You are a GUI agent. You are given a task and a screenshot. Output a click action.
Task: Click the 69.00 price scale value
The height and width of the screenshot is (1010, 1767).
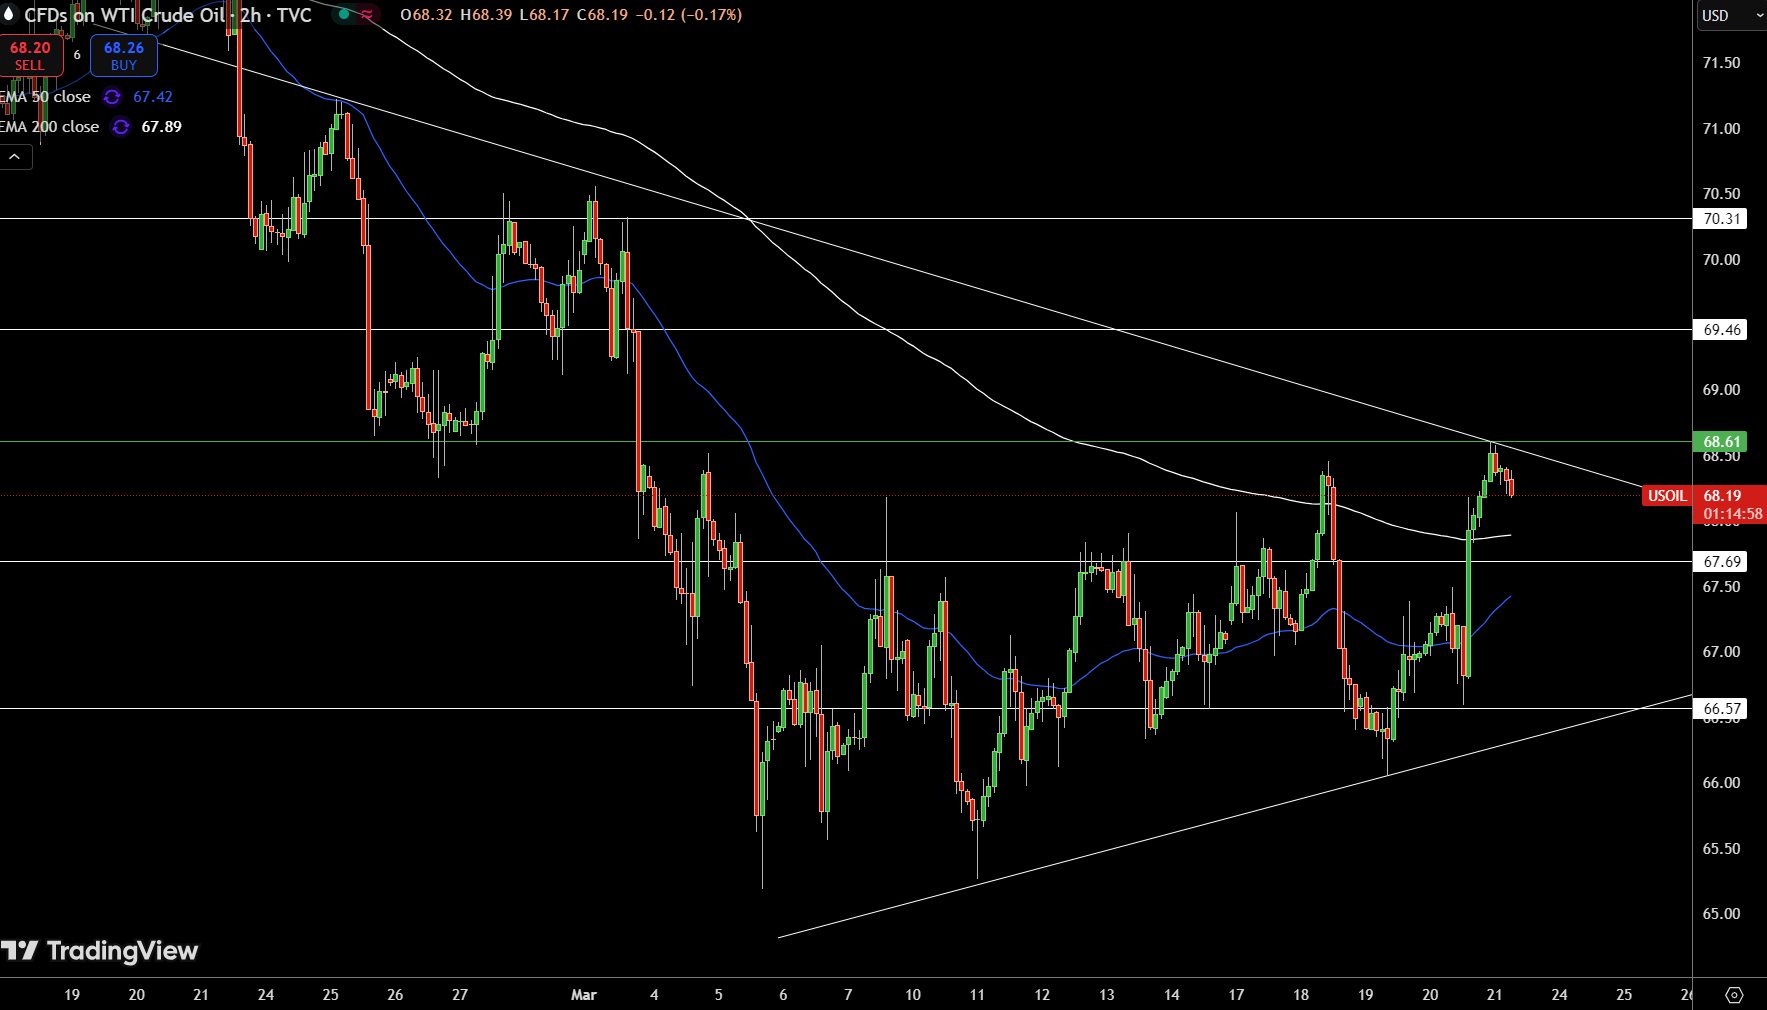click(1721, 390)
